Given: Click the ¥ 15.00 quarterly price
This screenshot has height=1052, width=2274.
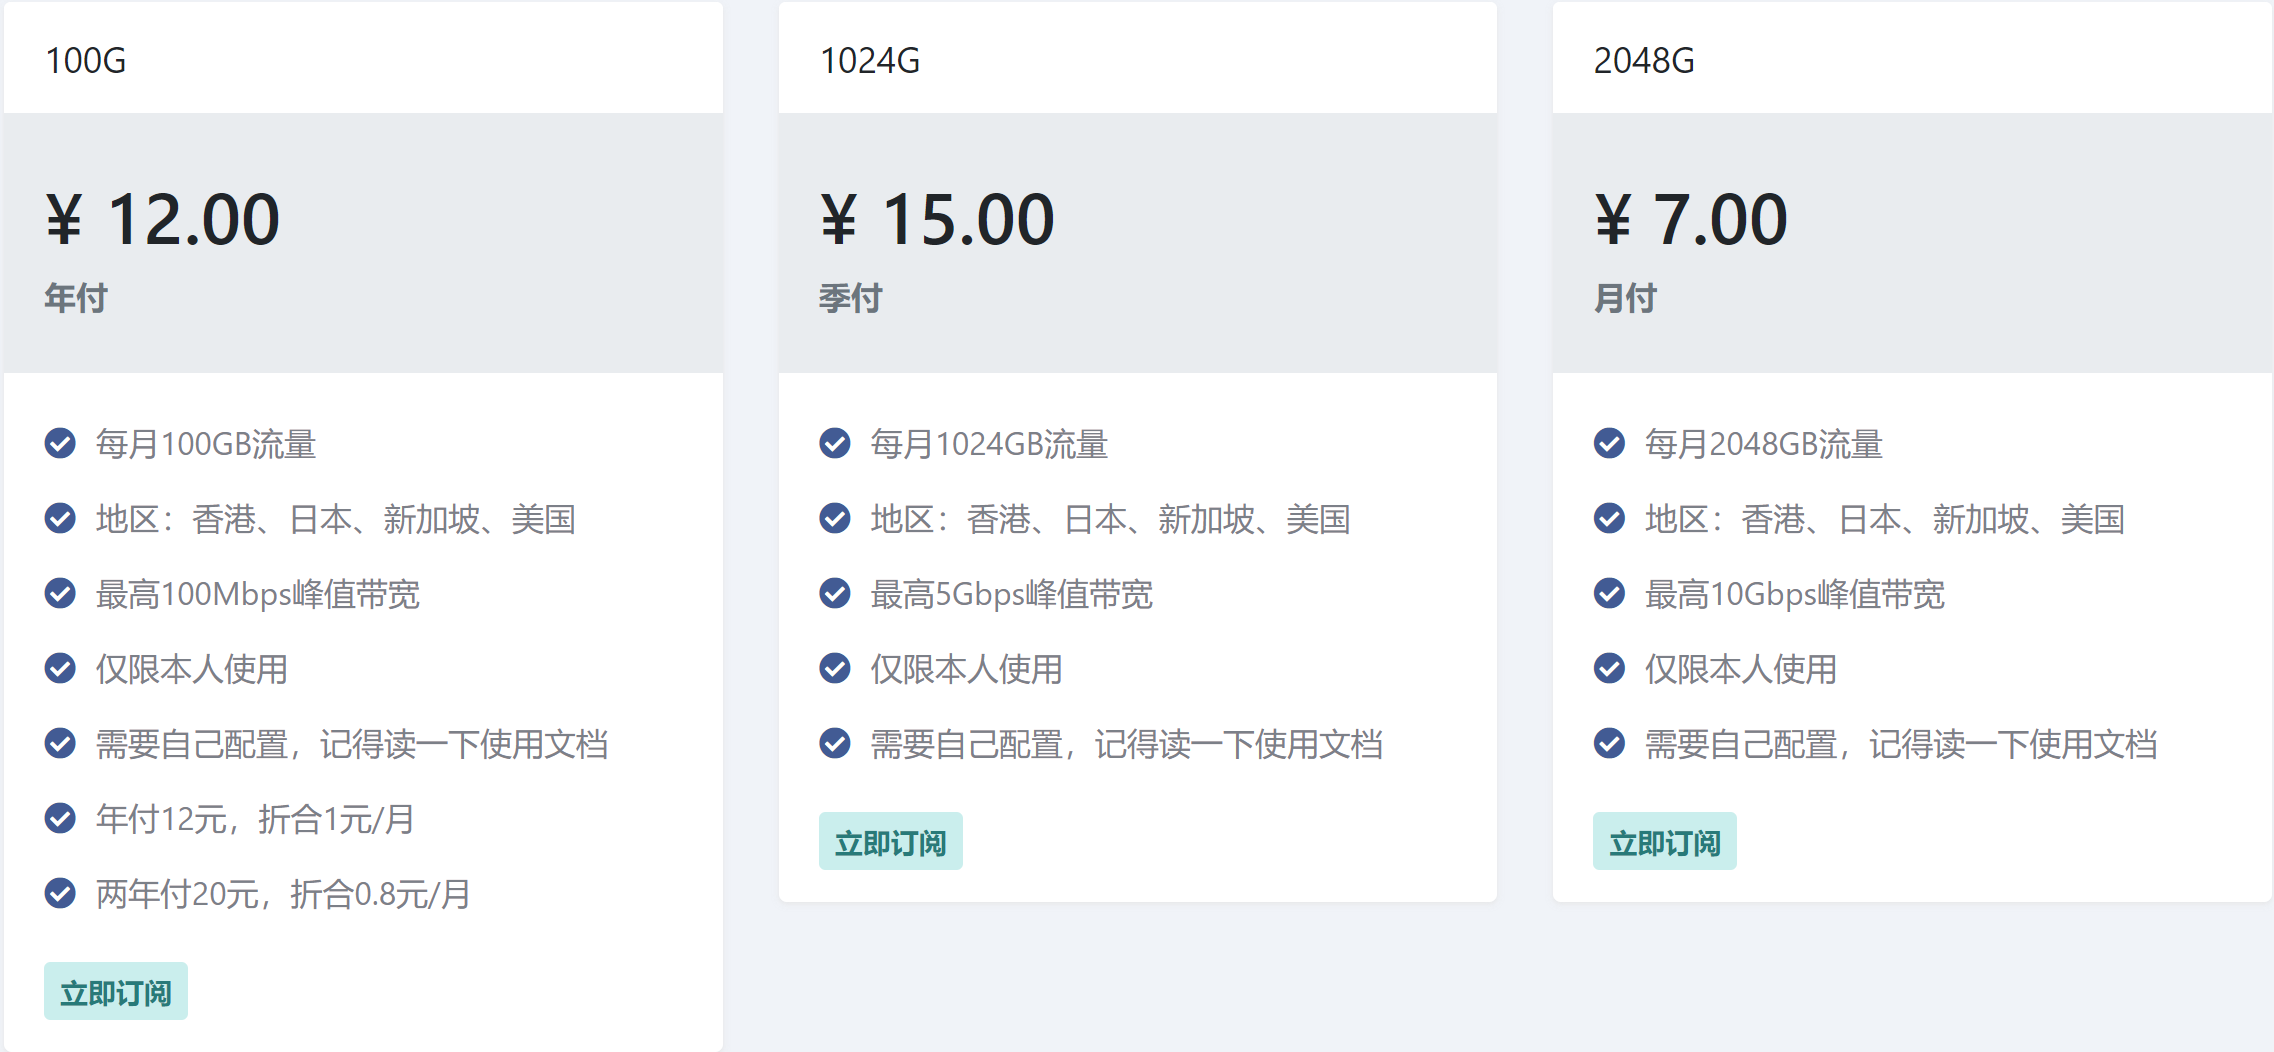Looking at the screenshot, I should pos(937,220).
